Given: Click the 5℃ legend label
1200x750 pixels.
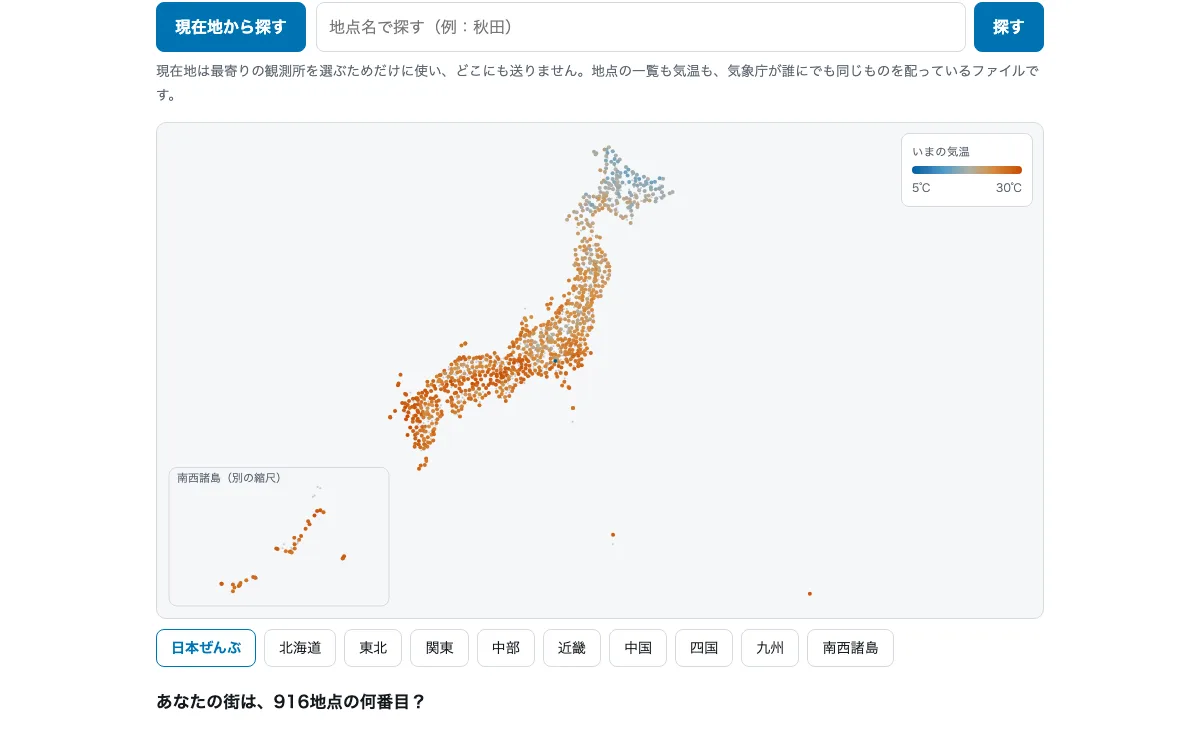Looking at the screenshot, I should (x=921, y=188).
